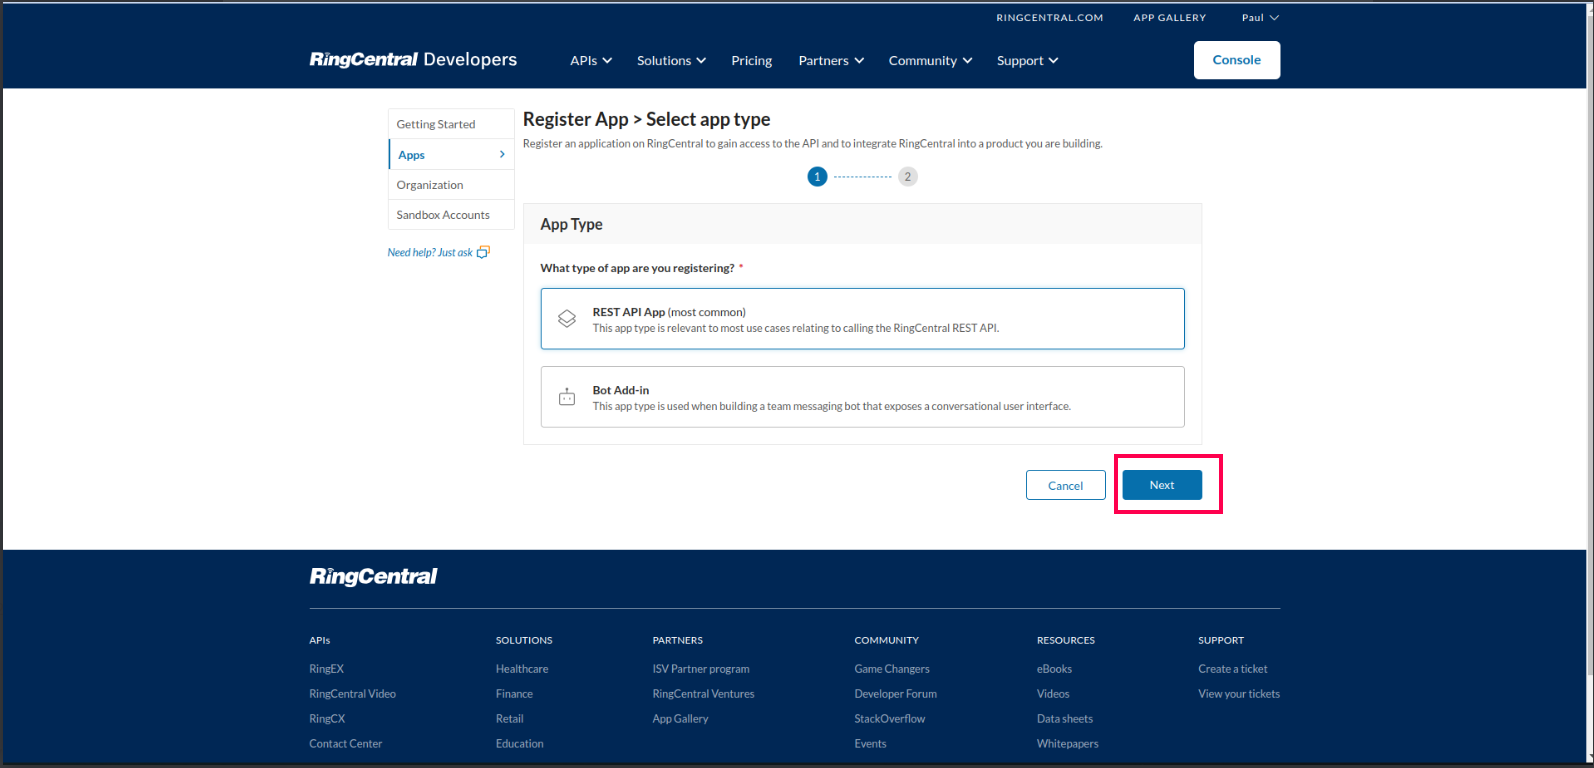
Task: Click the REST API App layers icon
Action: pyautogui.click(x=567, y=319)
